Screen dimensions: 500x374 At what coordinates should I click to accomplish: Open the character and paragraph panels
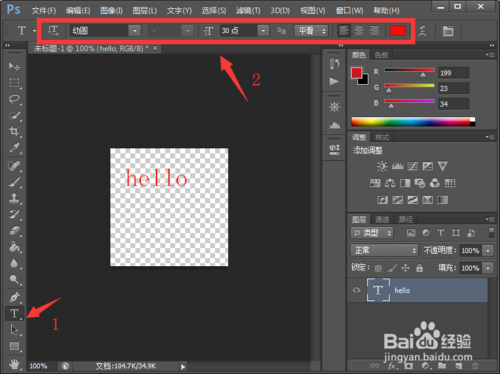448,31
